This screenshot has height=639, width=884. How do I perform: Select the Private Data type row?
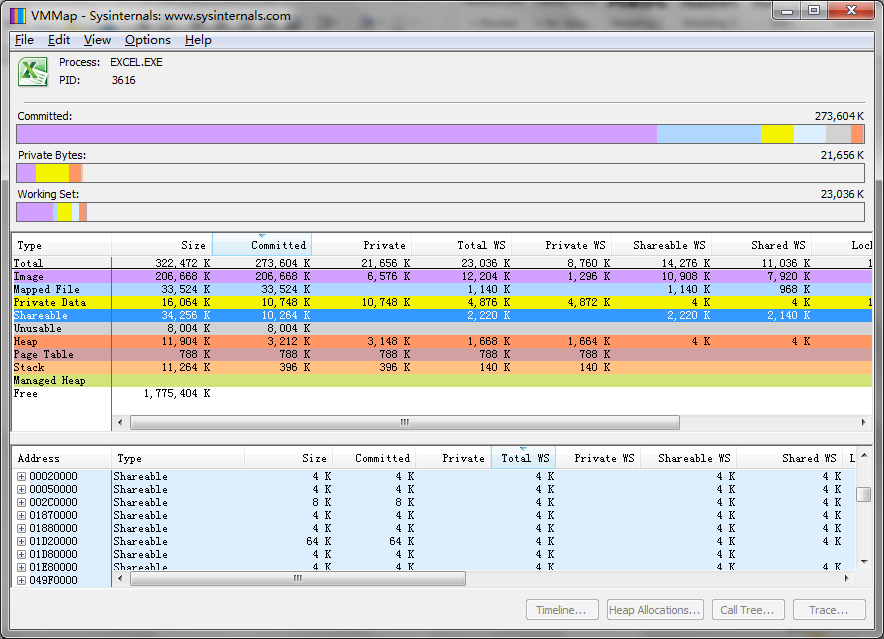coord(442,302)
